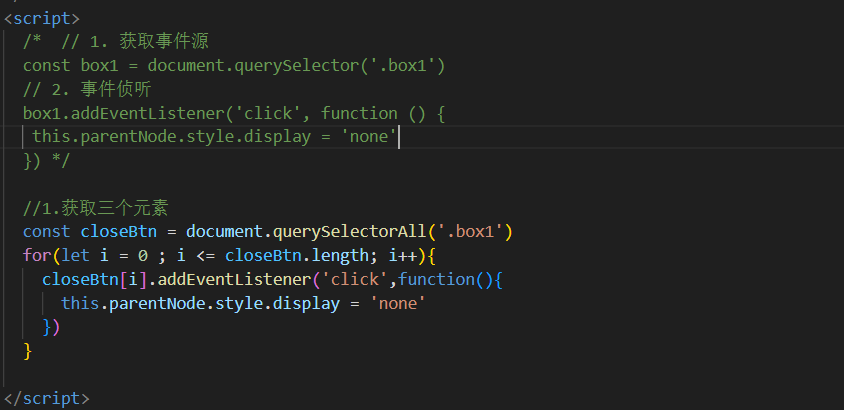Click the commented 'this.parentNode.style.display' line with cursor
844x410 pixels.
tap(215, 137)
